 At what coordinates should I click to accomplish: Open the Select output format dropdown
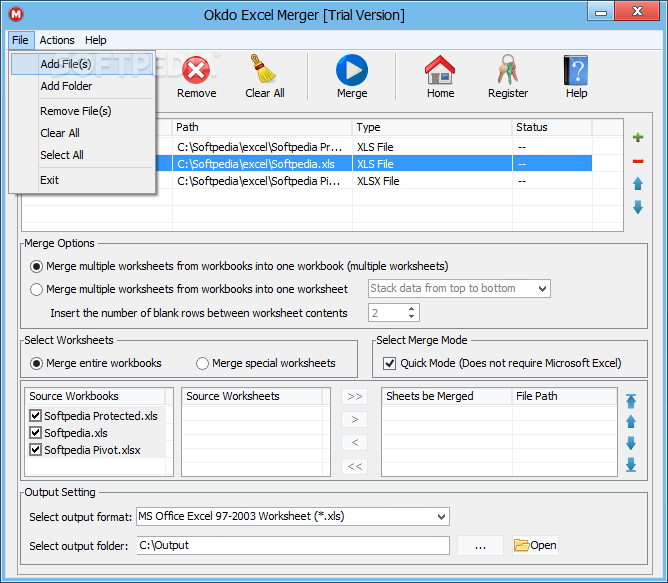point(441,517)
